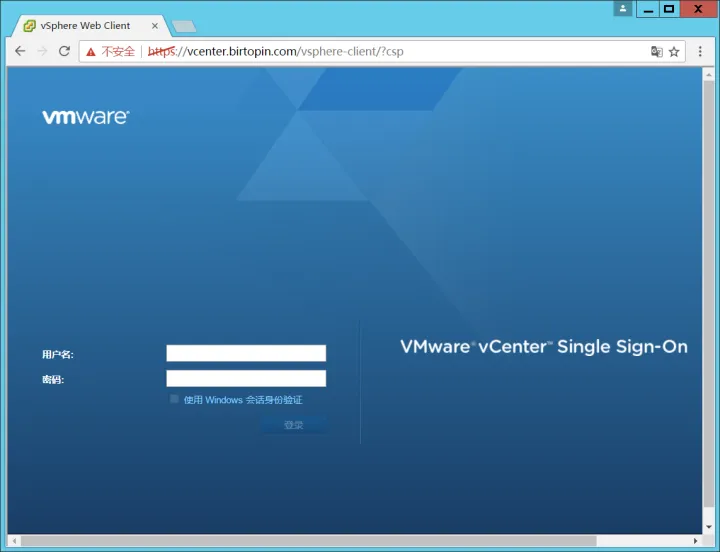Click the vertical scrollbar thumb
Screen dimensions: 720x552
tap(709, 293)
